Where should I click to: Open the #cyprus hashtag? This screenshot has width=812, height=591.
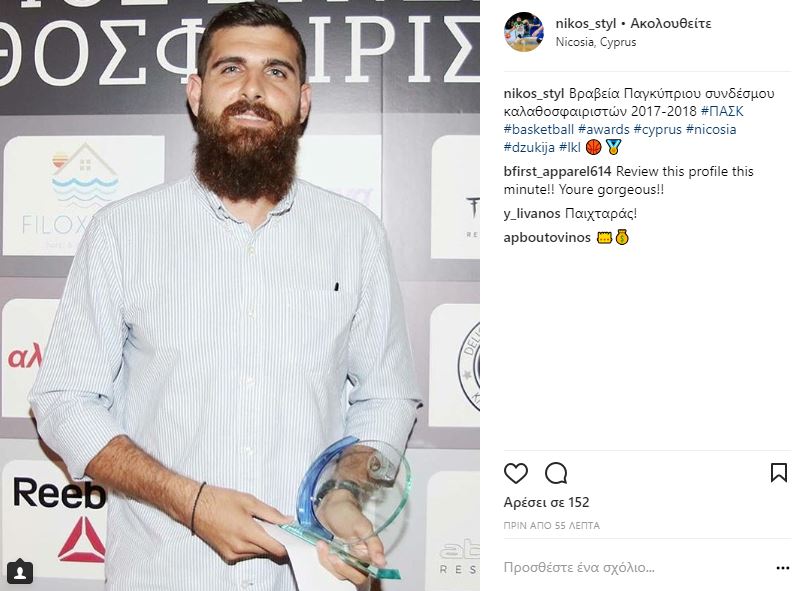click(658, 129)
